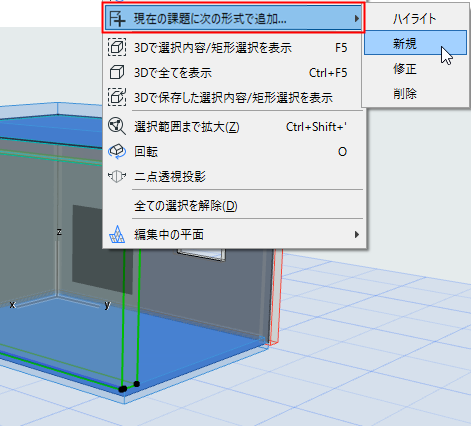Click the stored selection cube icon
The height and width of the screenshot is (426, 471).
(117, 97)
